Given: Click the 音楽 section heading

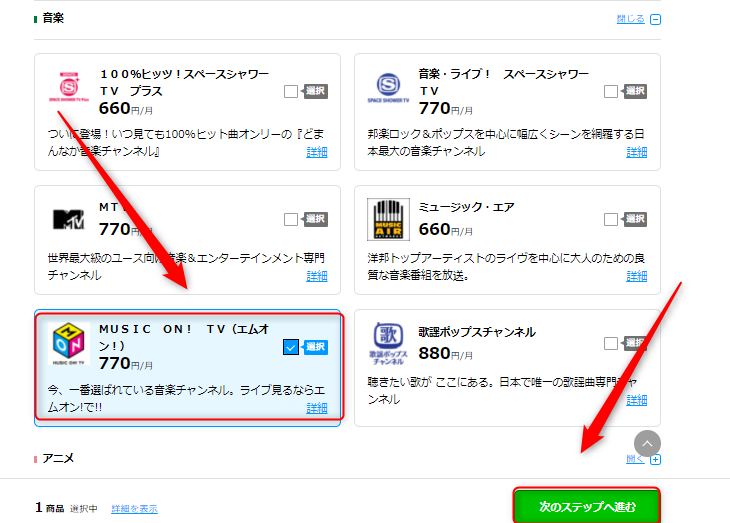Looking at the screenshot, I should coord(53,18).
